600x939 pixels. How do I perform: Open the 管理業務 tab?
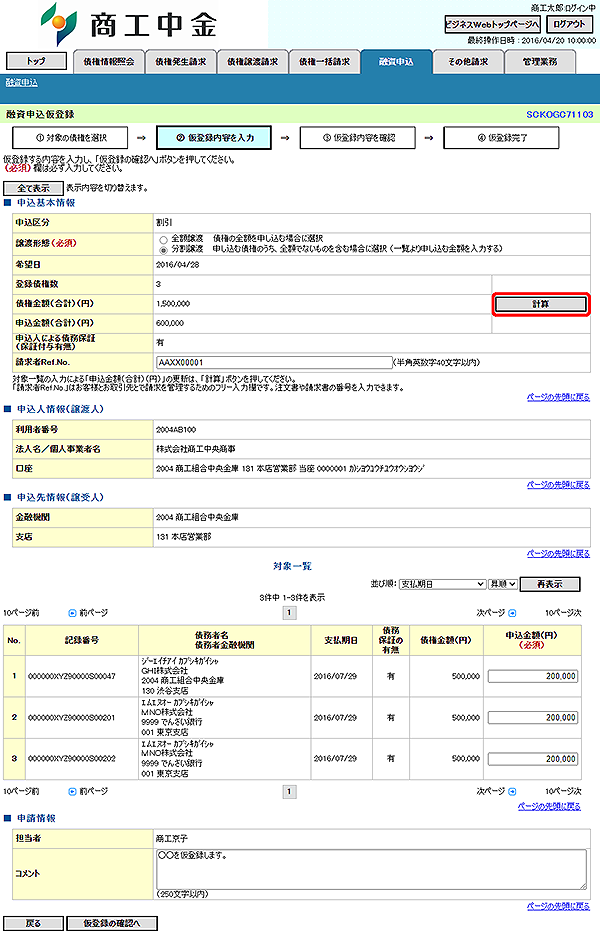click(x=540, y=62)
